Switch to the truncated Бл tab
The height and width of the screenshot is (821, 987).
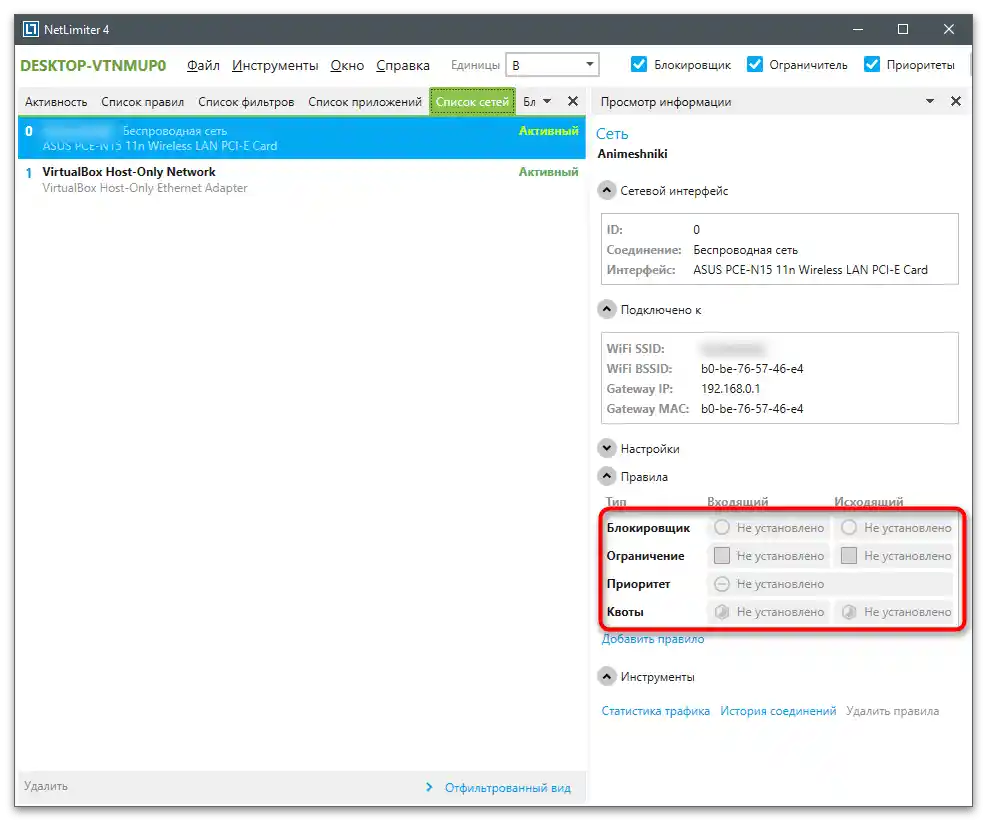coord(529,101)
